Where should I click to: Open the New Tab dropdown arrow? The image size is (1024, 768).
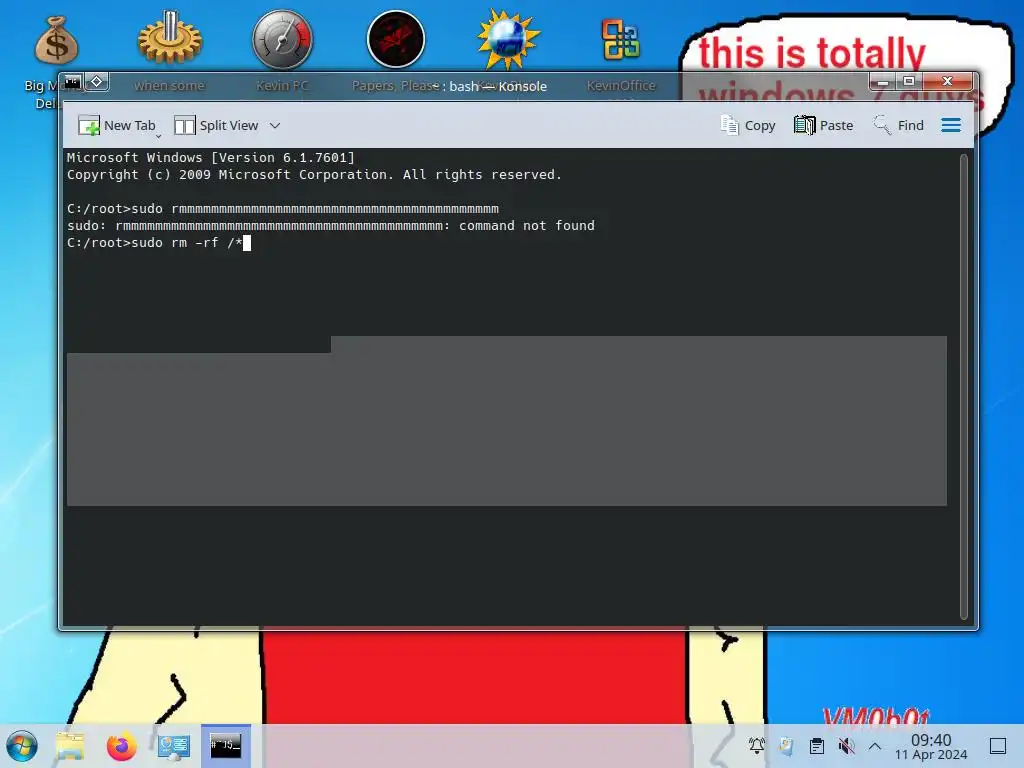click(x=159, y=136)
